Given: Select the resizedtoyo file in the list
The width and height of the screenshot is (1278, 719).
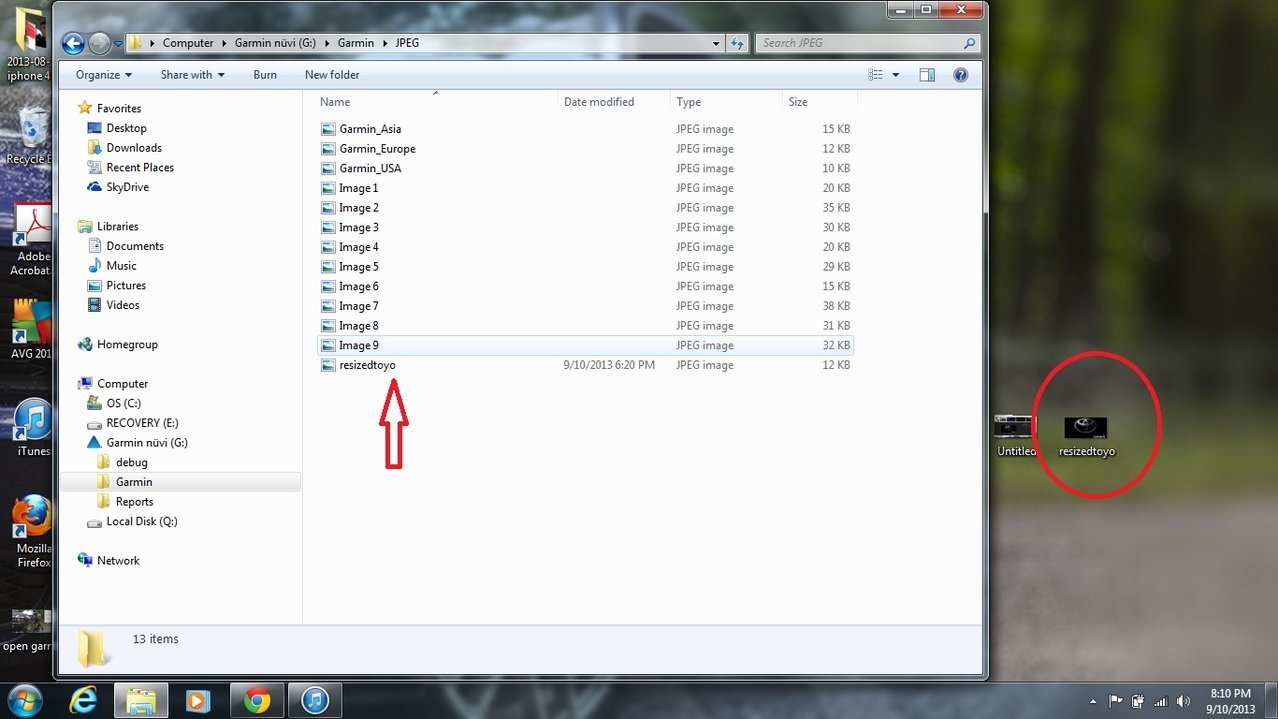Looking at the screenshot, I should click(x=367, y=365).
